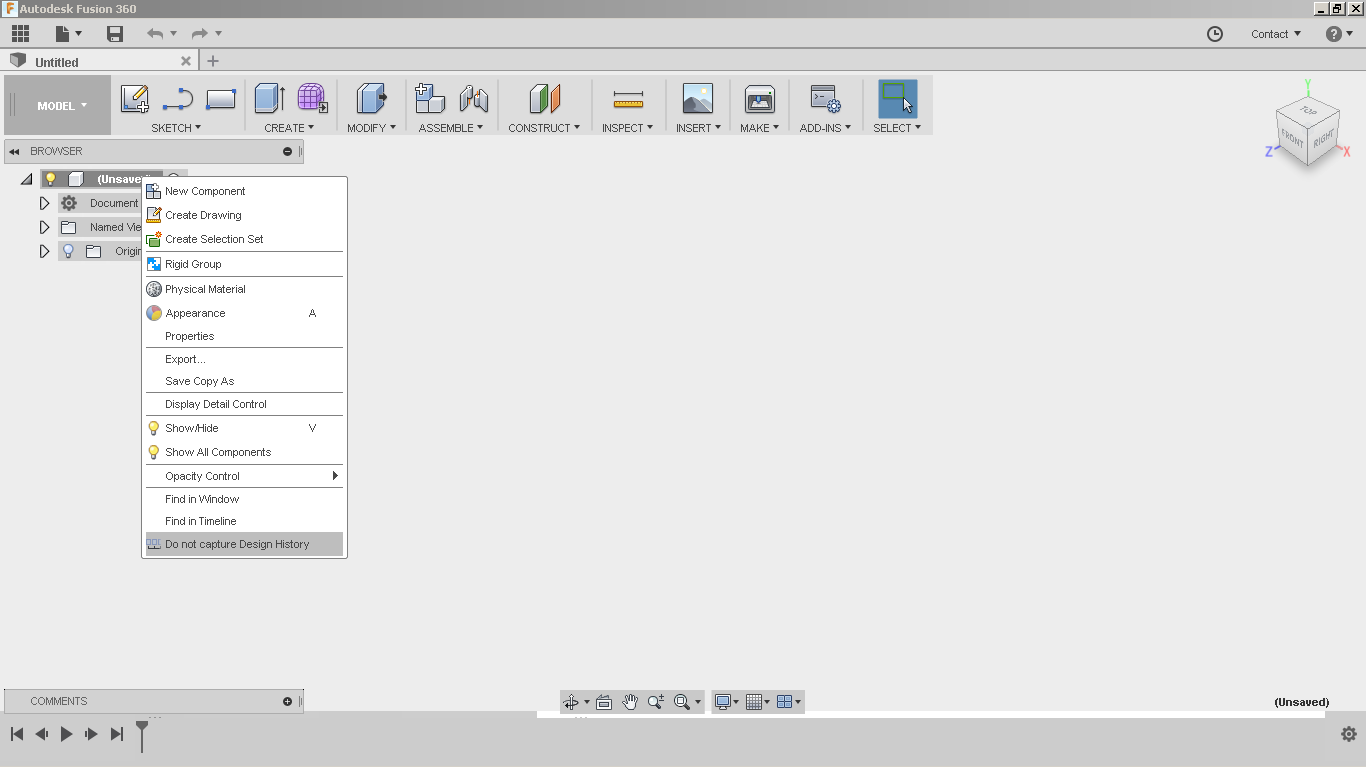
Task: Open the Opacity Control submenu
Action: 244,476
